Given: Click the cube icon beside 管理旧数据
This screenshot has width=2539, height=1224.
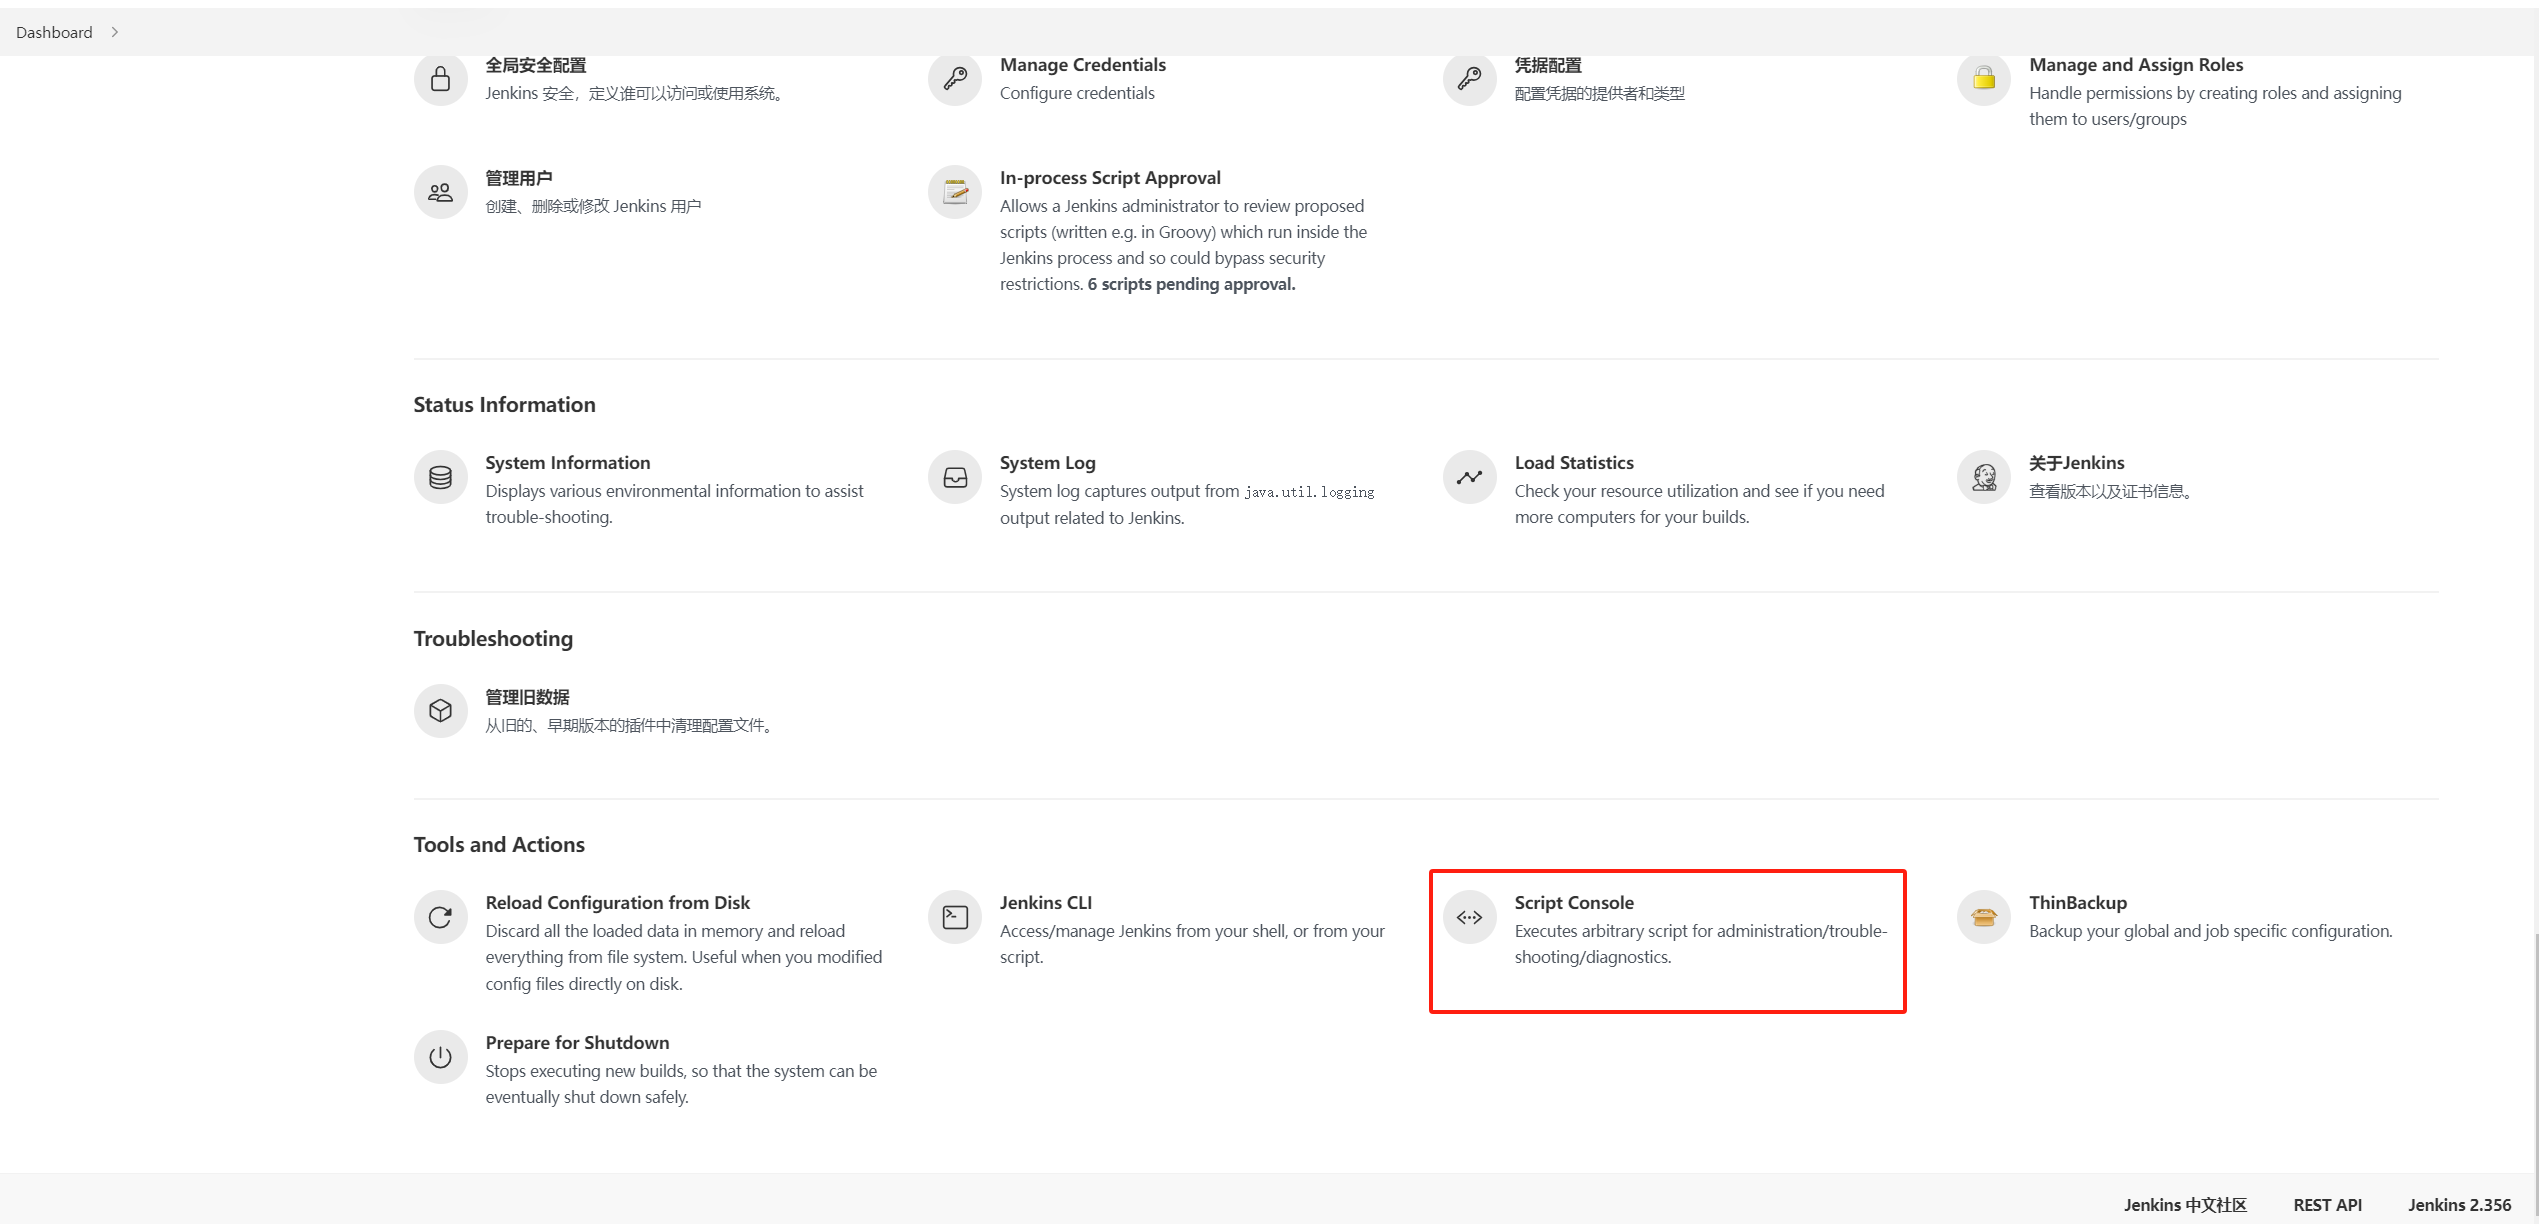Looking at the screenshot, I should (x=440, y=711).
